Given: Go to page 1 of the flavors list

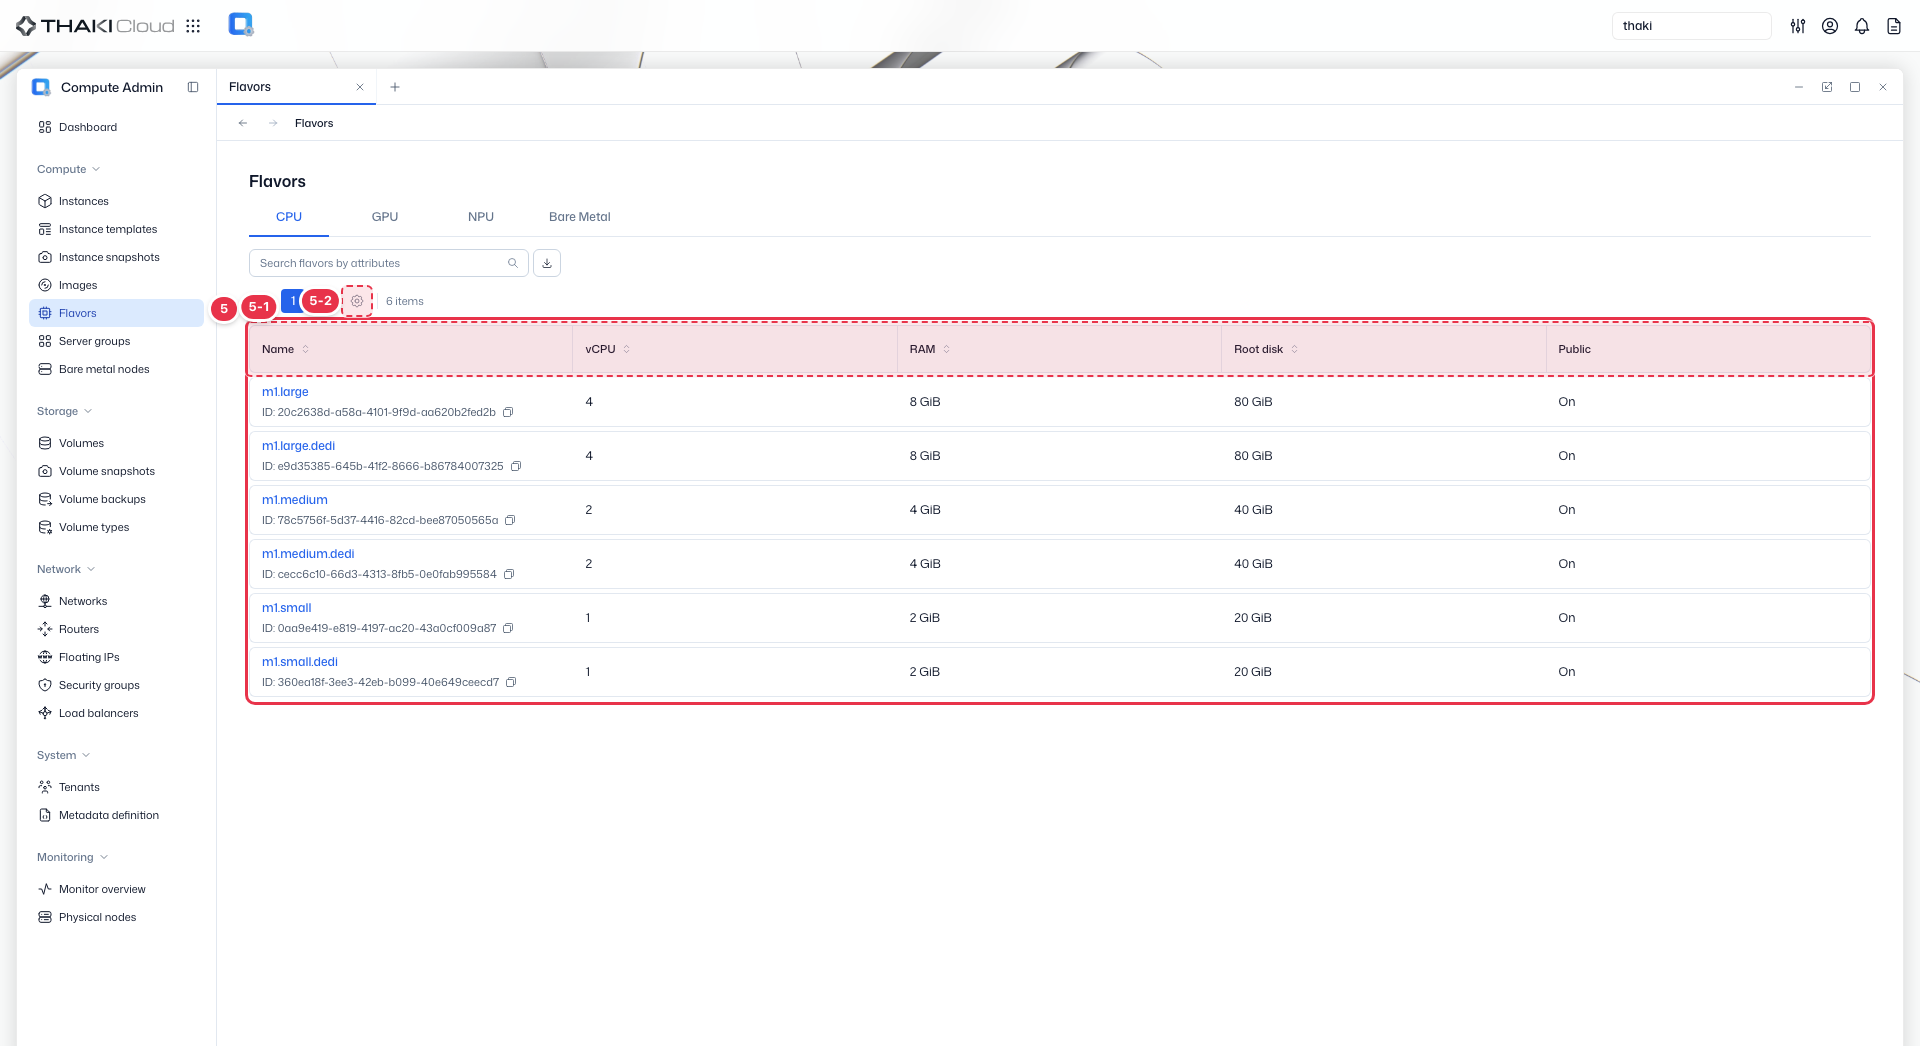Looking at the screenshot, I should pos(292,301).
